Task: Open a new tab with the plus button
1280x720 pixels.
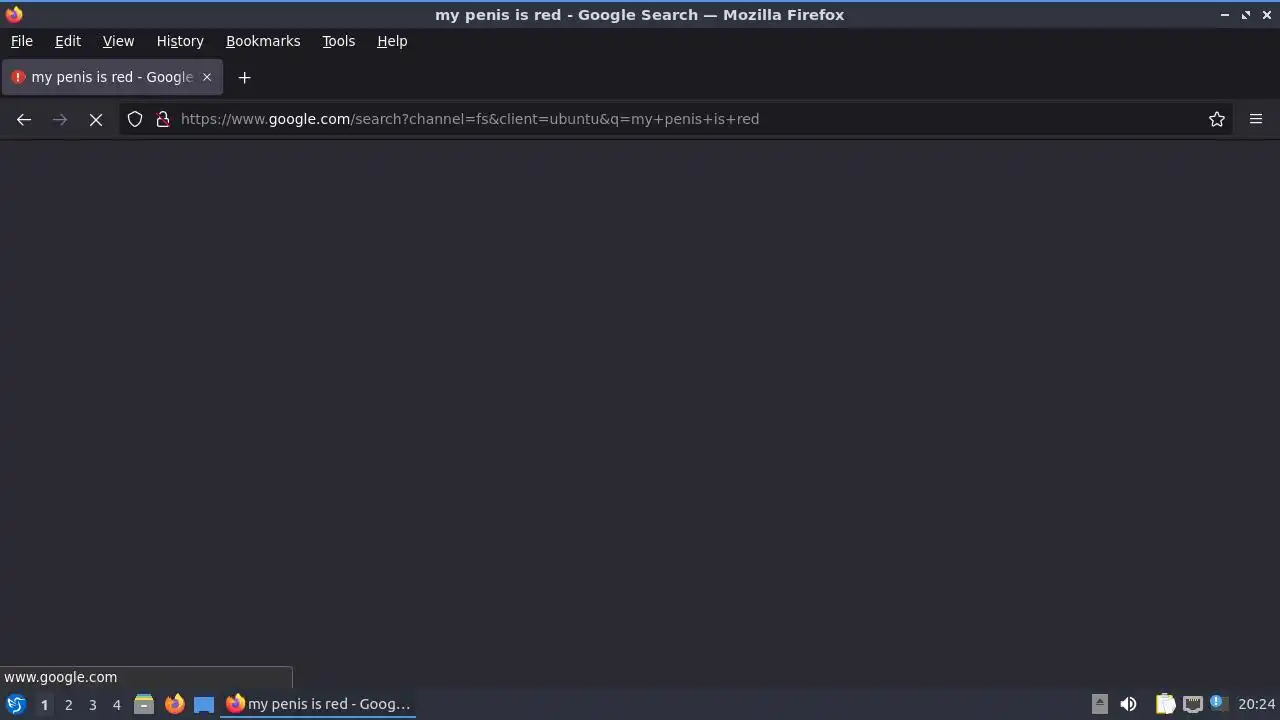Action: pyautogui.click(x=244, y=77)
